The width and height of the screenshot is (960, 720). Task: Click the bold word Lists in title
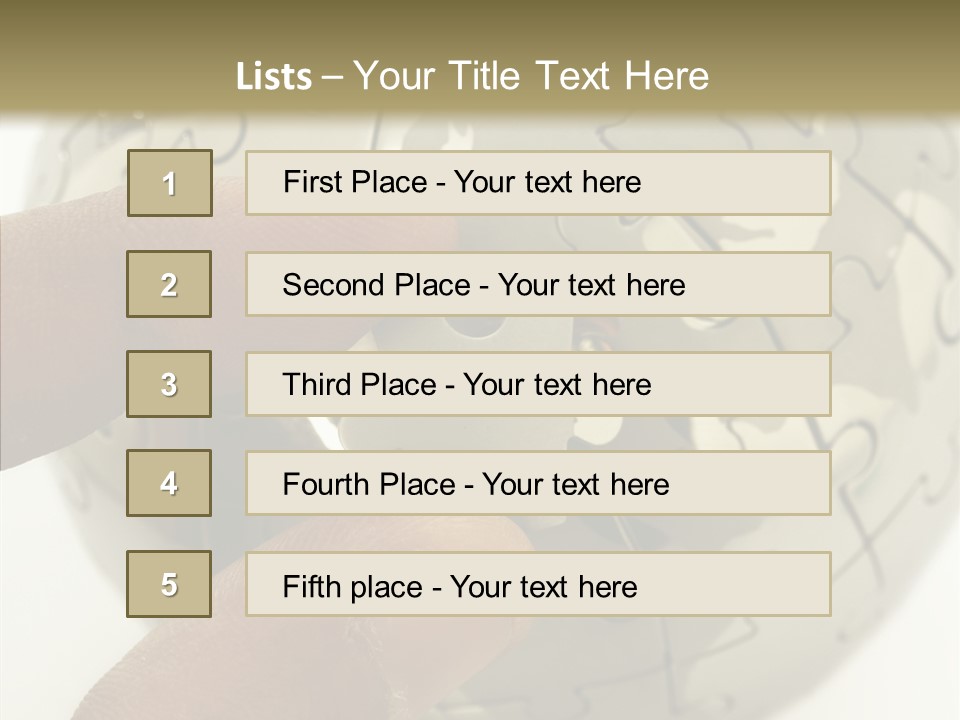(x=274, y=76)
